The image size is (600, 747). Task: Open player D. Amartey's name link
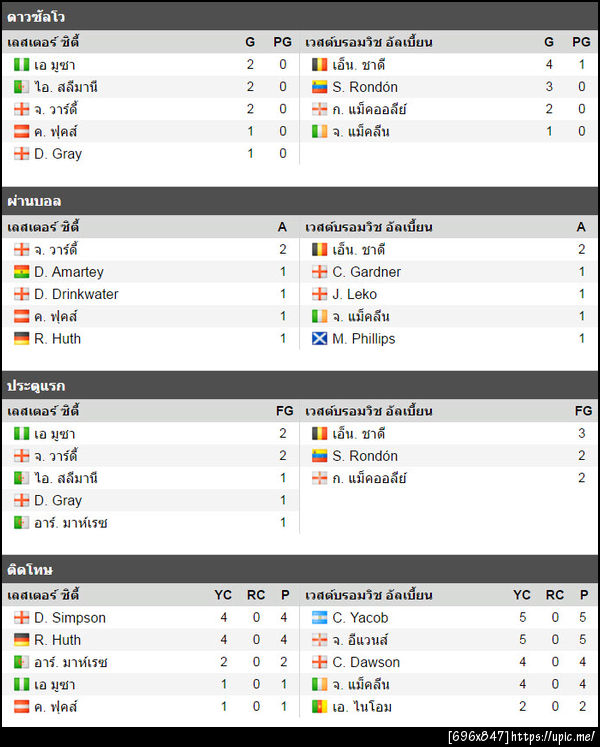tap(69, 272)
